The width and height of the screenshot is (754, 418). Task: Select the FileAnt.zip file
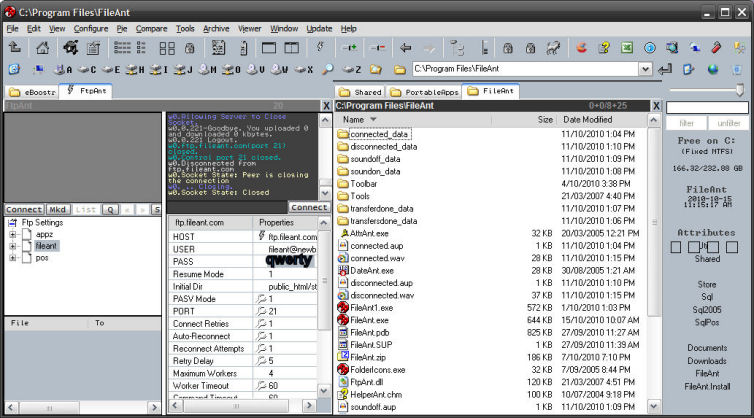click(x=368, y=357)
